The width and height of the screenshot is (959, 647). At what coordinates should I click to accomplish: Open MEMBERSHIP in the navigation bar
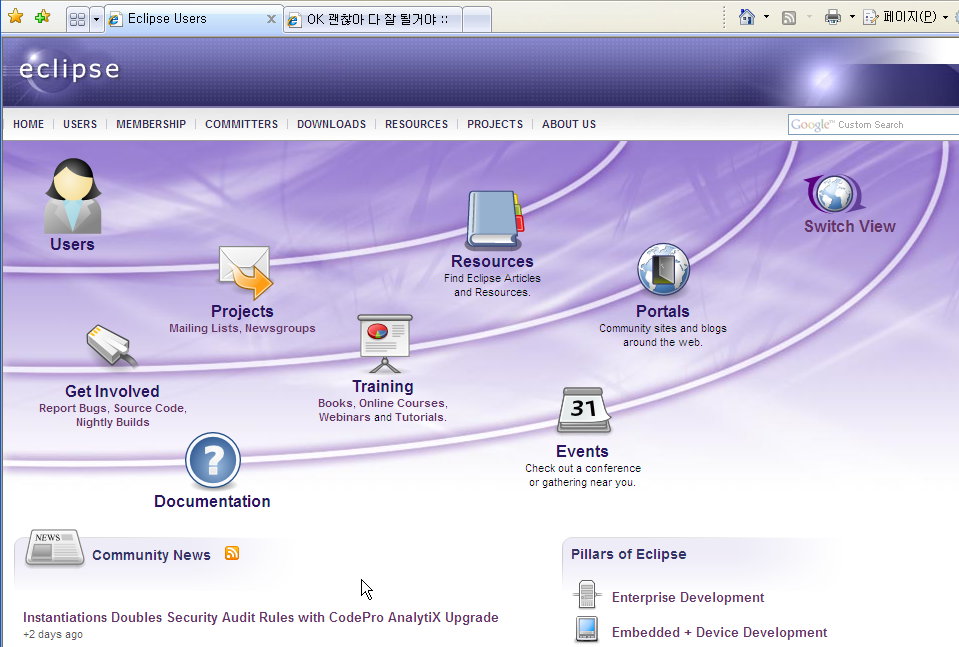151,124
